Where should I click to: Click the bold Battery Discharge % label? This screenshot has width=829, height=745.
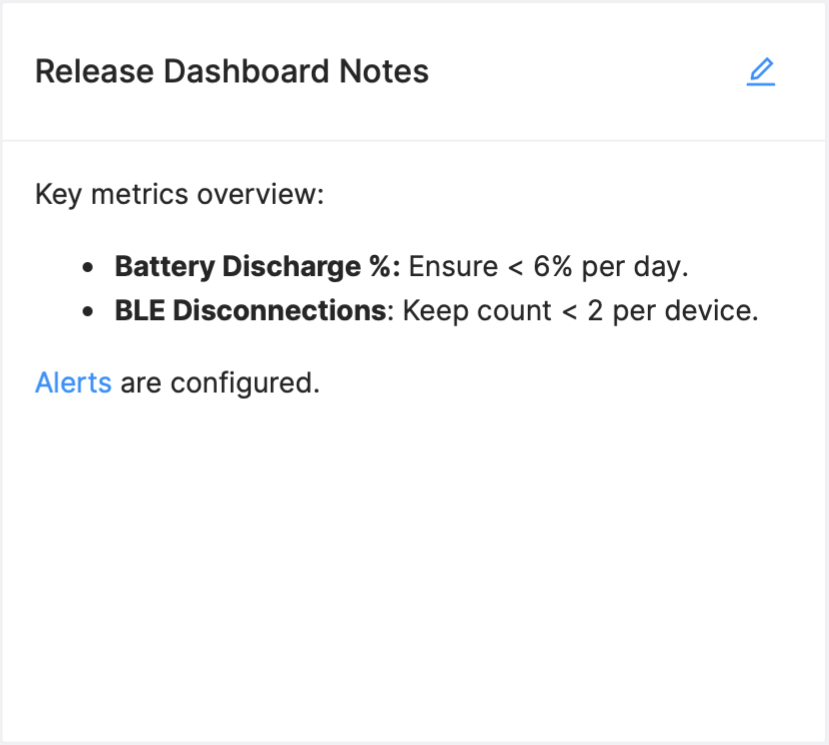257,267
